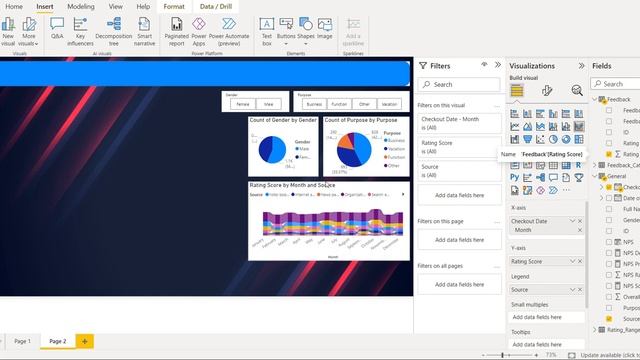The height and width of the screenshot is (360, 640).
Task: Select Vacation in the Purpose slicer
Action: [389, 104]
